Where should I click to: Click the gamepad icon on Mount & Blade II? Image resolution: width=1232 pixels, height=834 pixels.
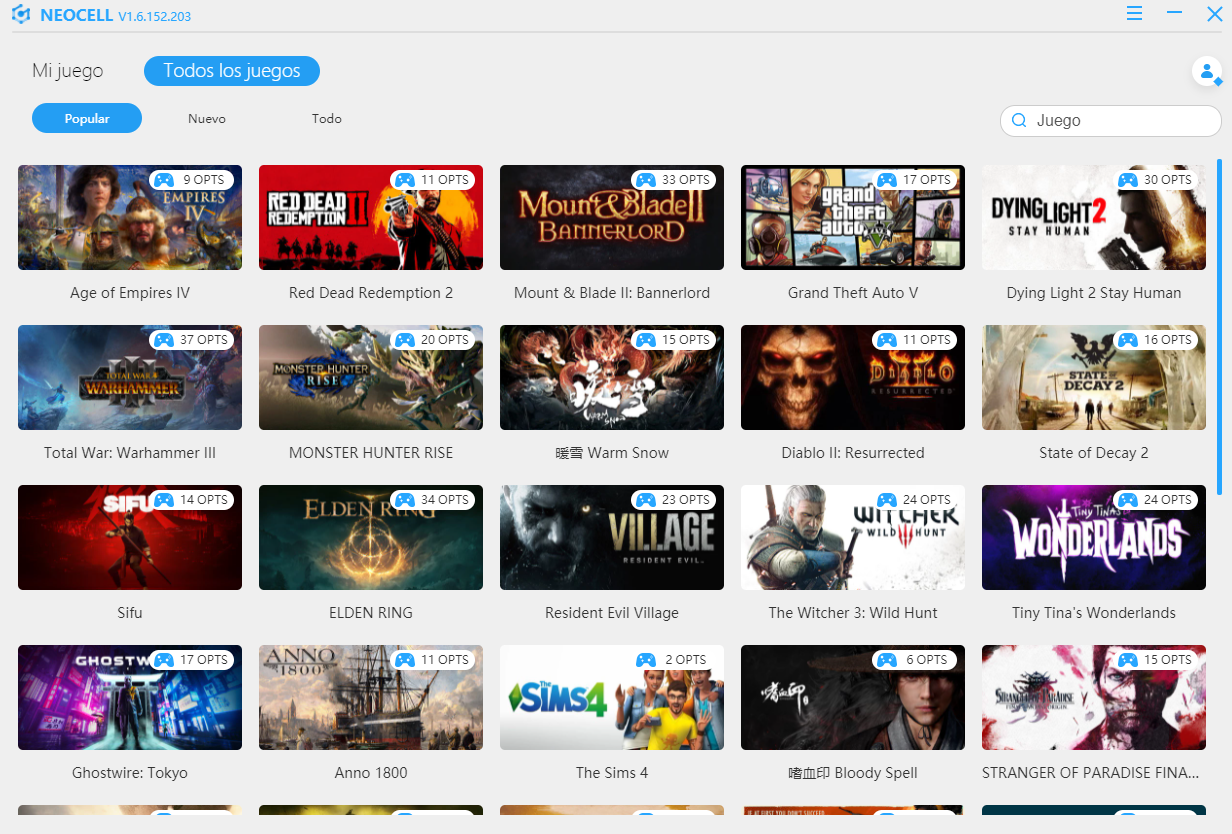tap(646, 180)
